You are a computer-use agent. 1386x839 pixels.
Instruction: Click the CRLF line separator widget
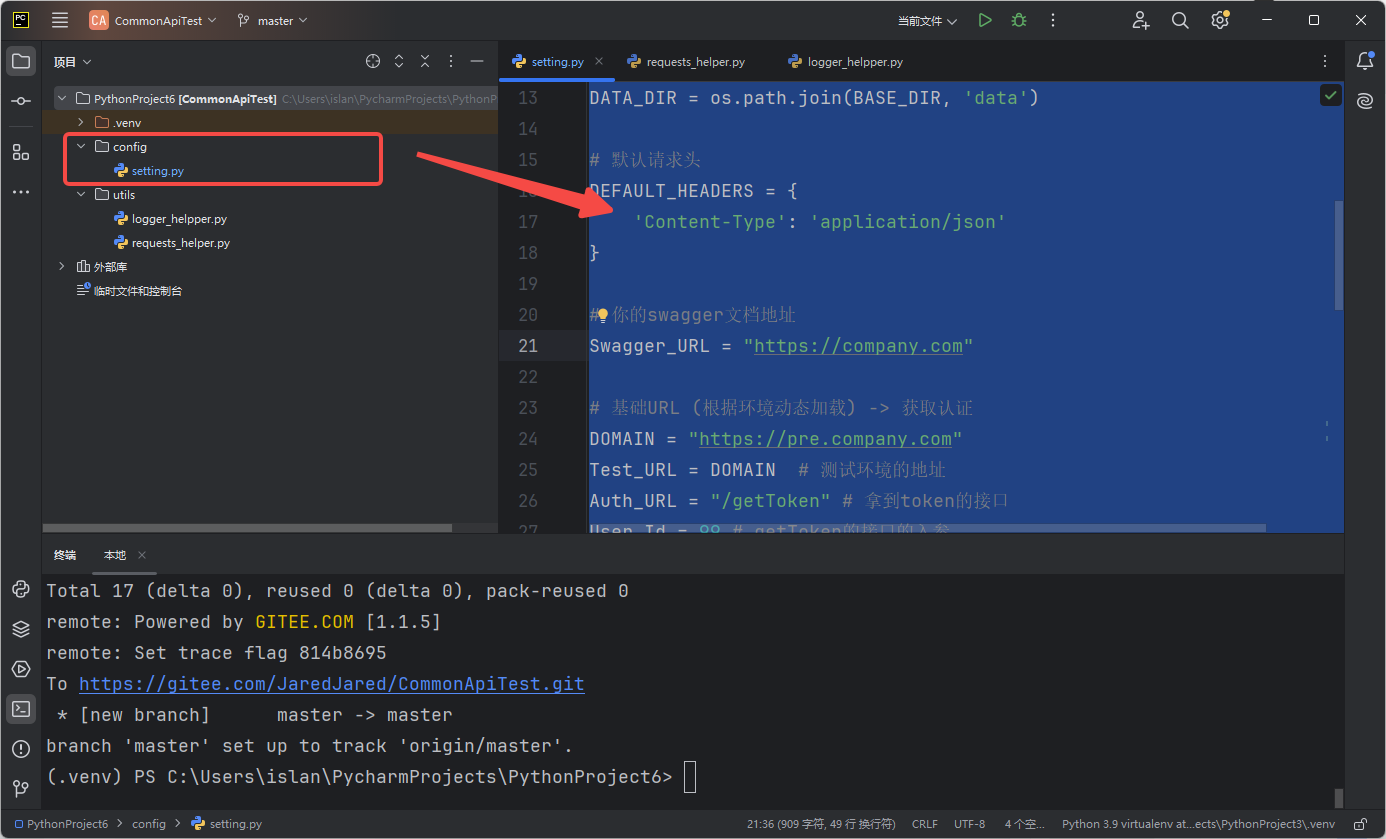coord(925,824)
